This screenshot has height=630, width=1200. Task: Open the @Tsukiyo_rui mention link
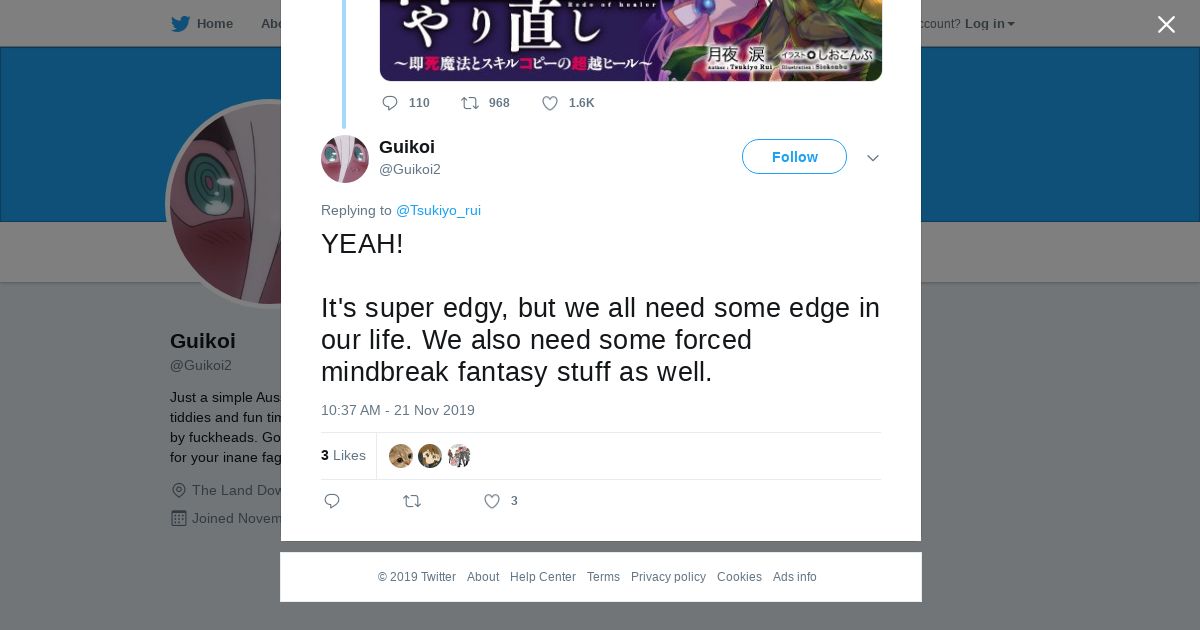[x=438, y=210]
